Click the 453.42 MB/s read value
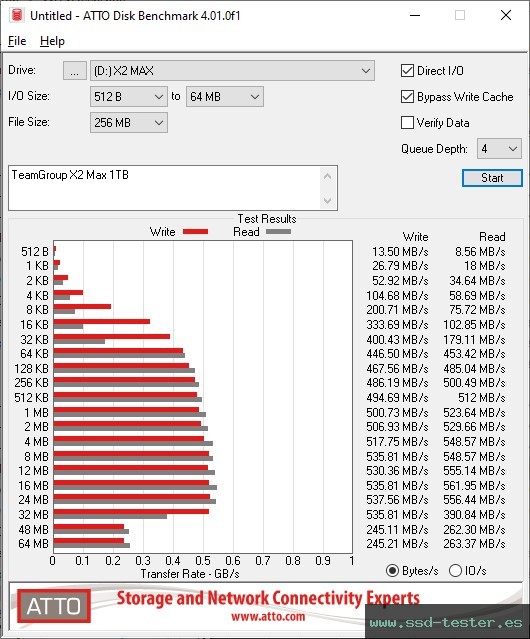 (x=475, y=354)
